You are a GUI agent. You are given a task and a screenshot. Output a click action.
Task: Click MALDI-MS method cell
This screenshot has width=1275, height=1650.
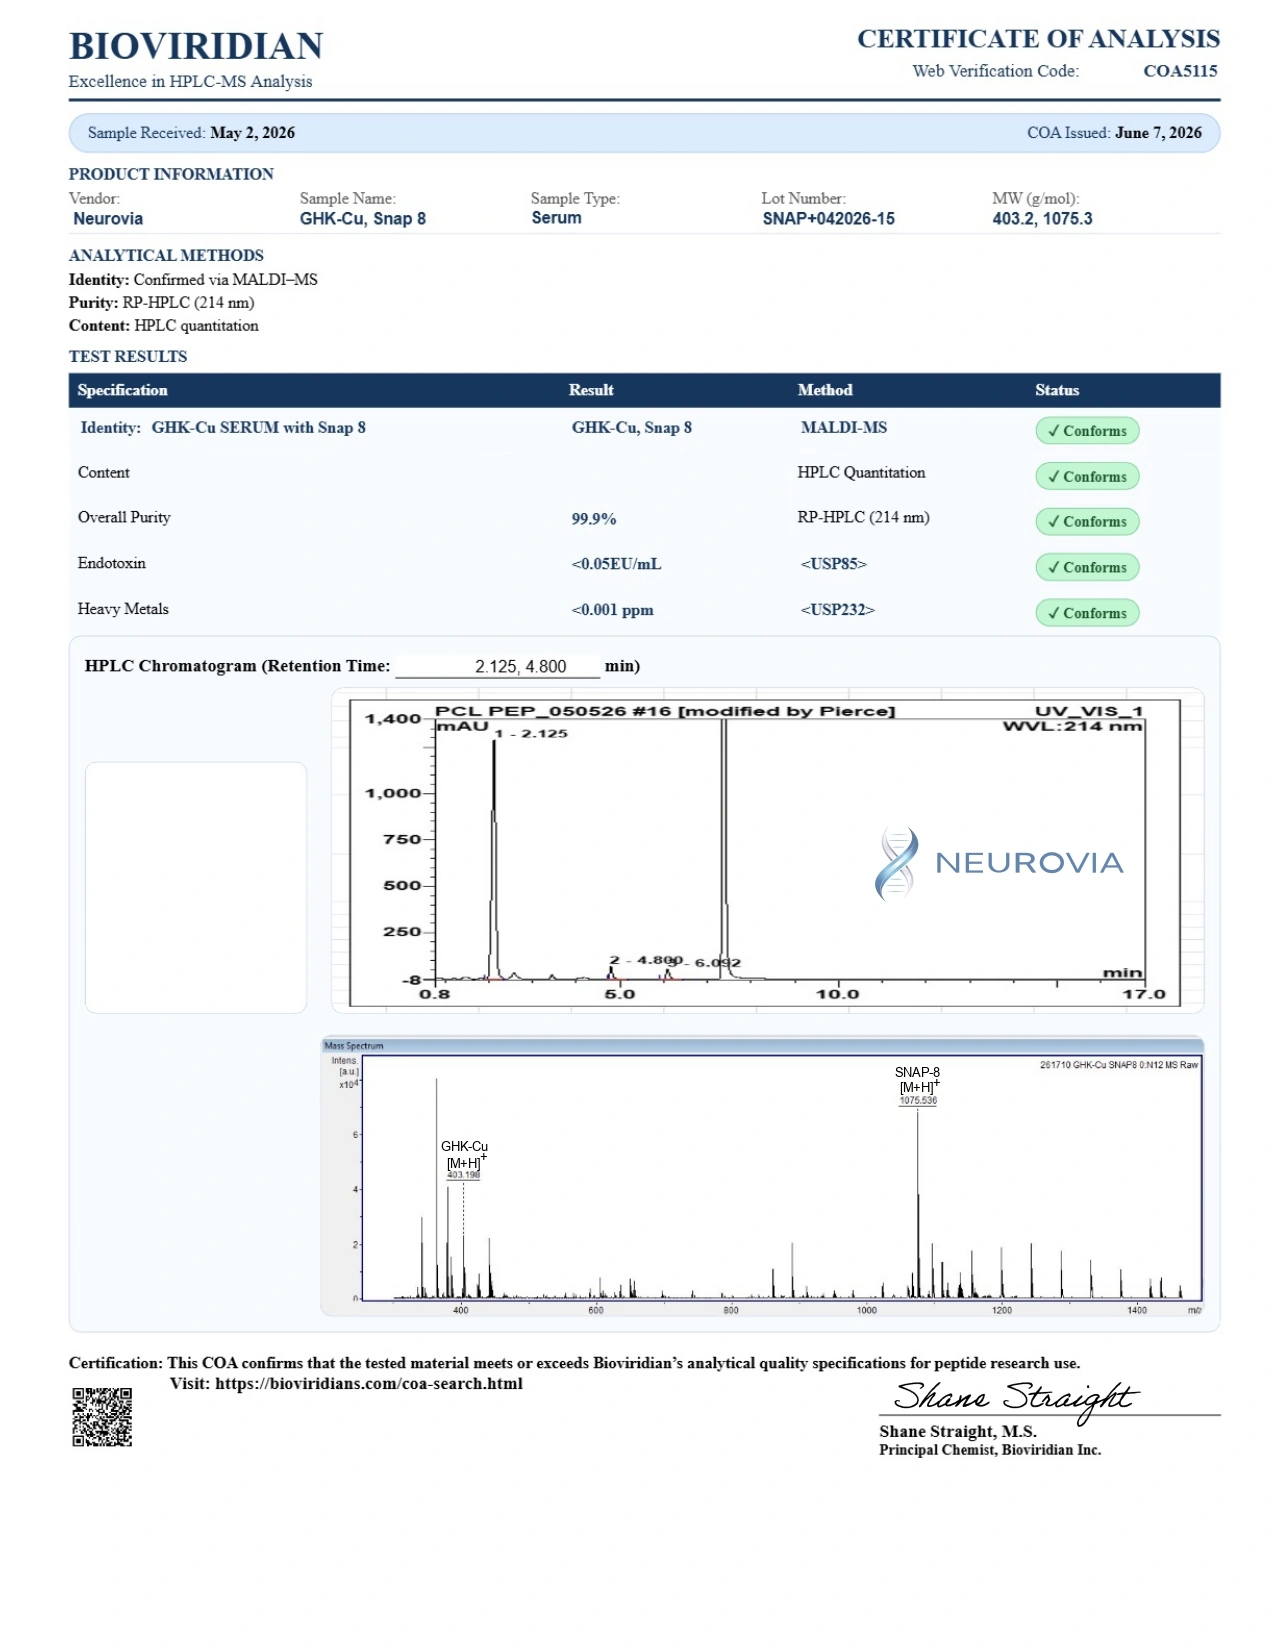pos(843,428)
